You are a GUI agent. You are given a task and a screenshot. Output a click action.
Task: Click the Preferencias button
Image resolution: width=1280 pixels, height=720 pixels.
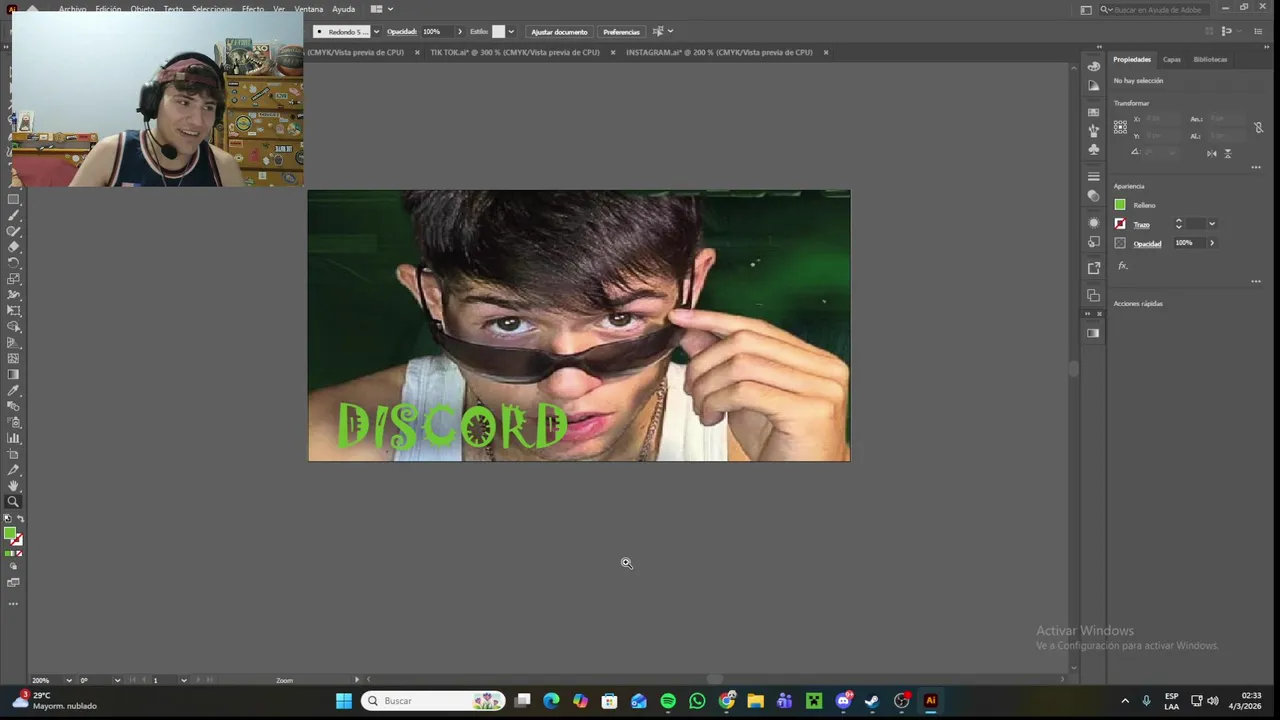click(621, 32)
